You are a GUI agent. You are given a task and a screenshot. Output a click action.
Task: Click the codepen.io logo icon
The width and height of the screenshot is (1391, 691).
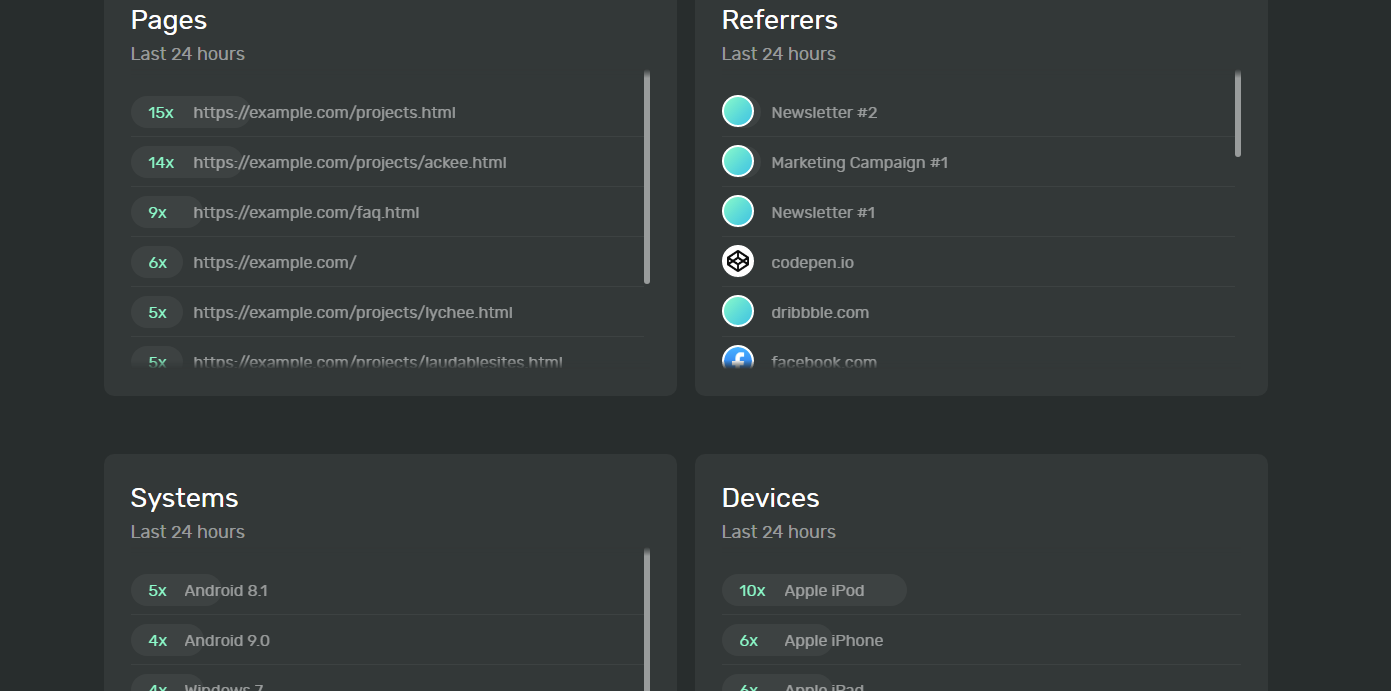[737, 262]
